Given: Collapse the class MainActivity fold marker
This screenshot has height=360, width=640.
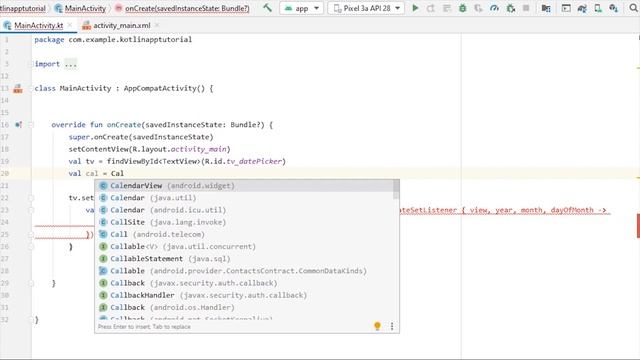Looking at the screenshot, I should point(31,89).
